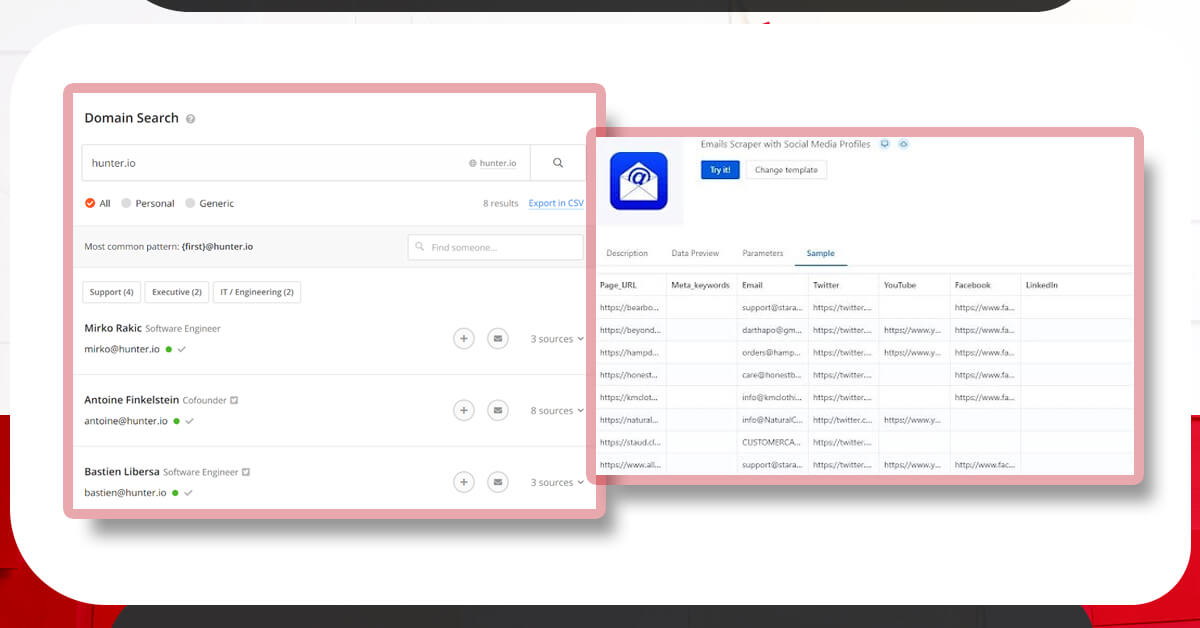Click the darthapo@gm... email cell

click(771, 330)
